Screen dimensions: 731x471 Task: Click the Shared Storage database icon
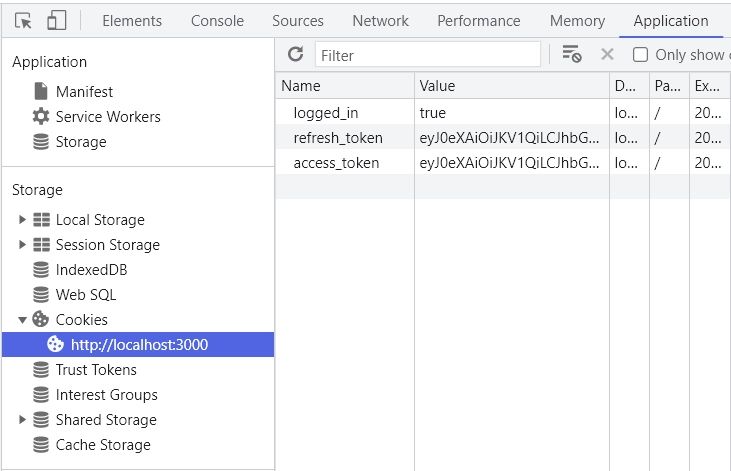pyautogui.click(x=41, y=420)
